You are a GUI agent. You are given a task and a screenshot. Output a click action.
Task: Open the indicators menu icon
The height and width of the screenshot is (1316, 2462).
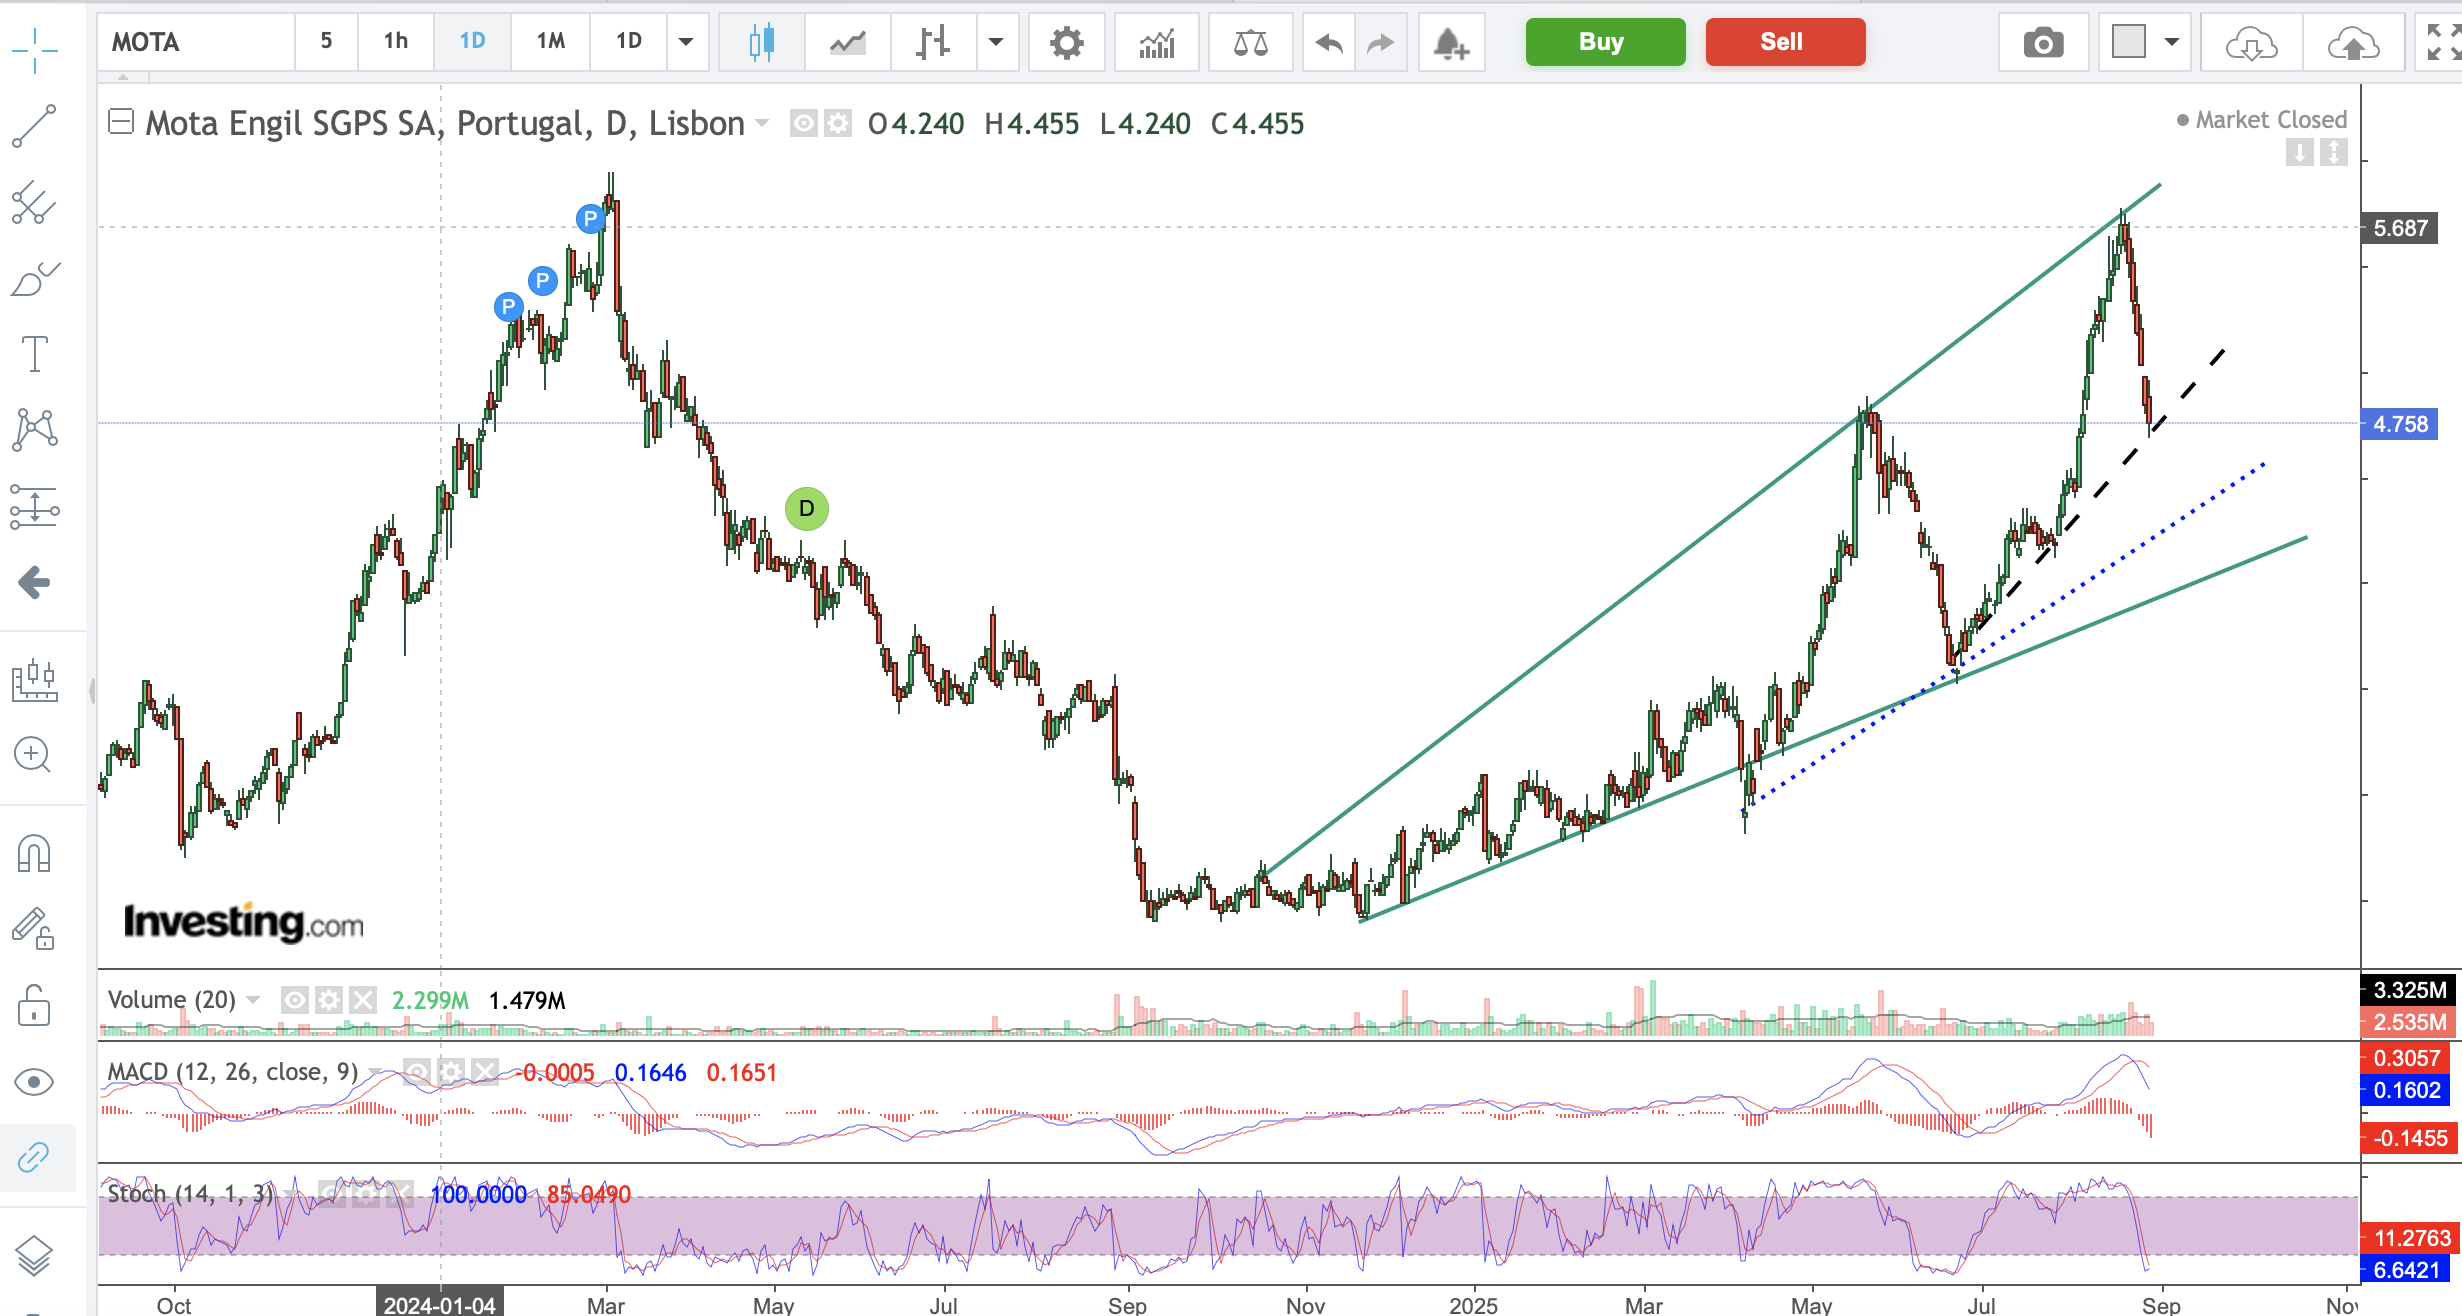(1157, 42)
